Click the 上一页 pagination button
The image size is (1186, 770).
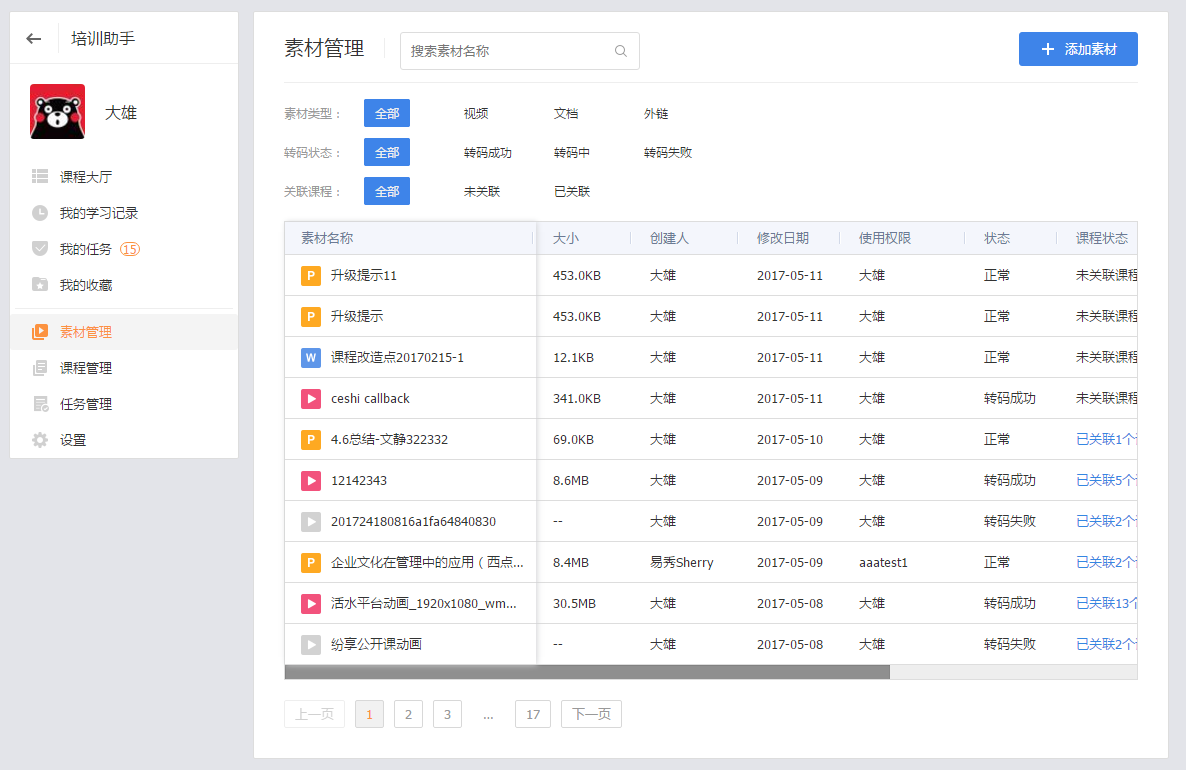(315, 714)
